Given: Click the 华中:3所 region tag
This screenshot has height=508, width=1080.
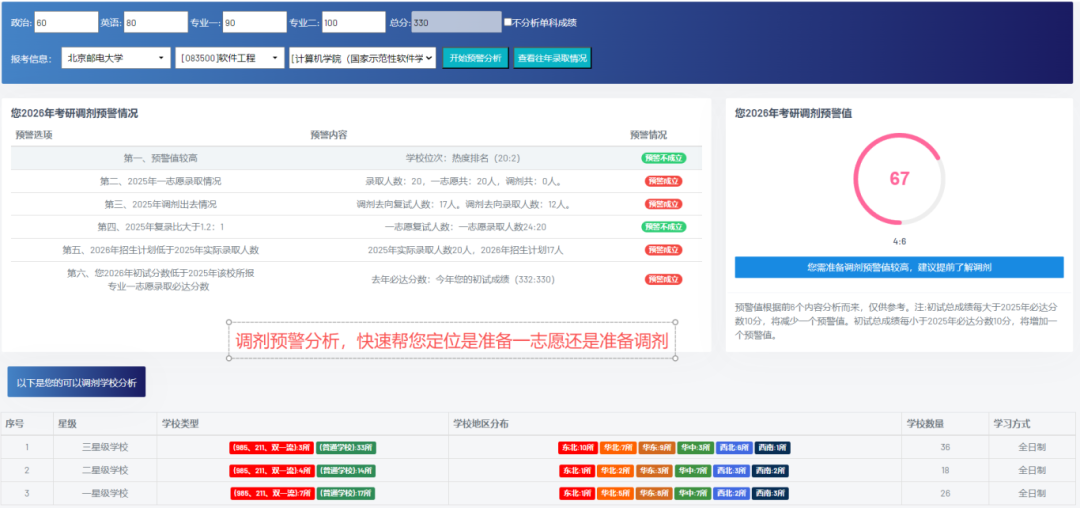Looking at the screenshot, I should tap(694, 447).
